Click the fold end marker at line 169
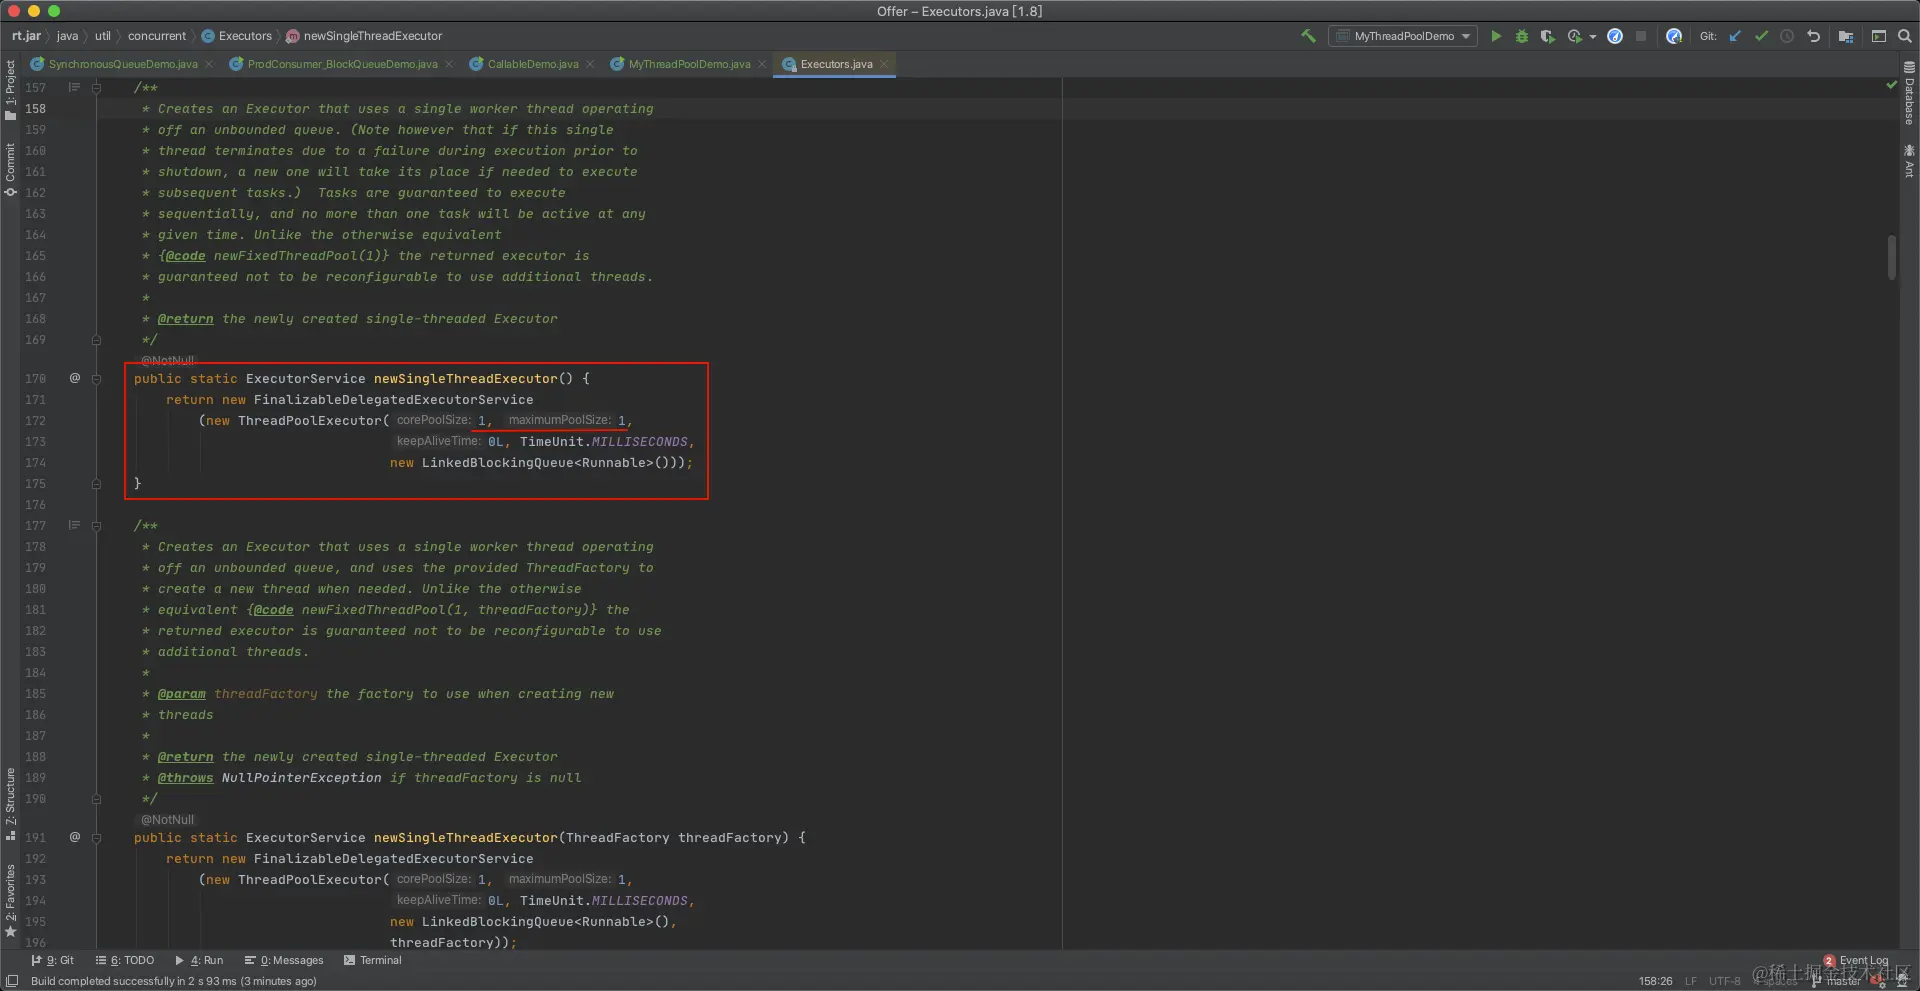Viewport: 1920px width, 991px height. [x=96, y=340]
